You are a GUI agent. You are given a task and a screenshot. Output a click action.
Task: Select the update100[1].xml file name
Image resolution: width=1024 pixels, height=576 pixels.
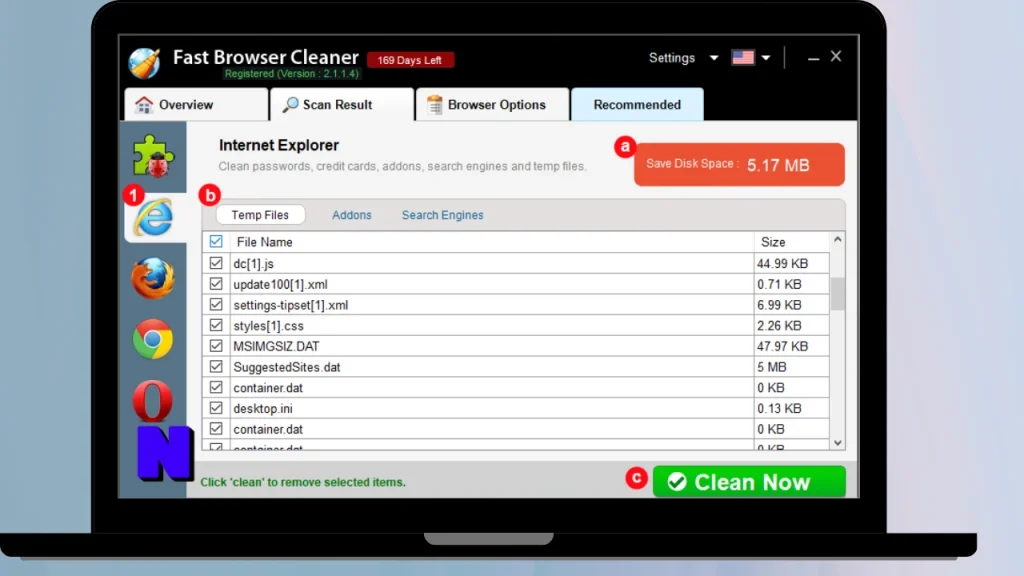tap(280, 285)
